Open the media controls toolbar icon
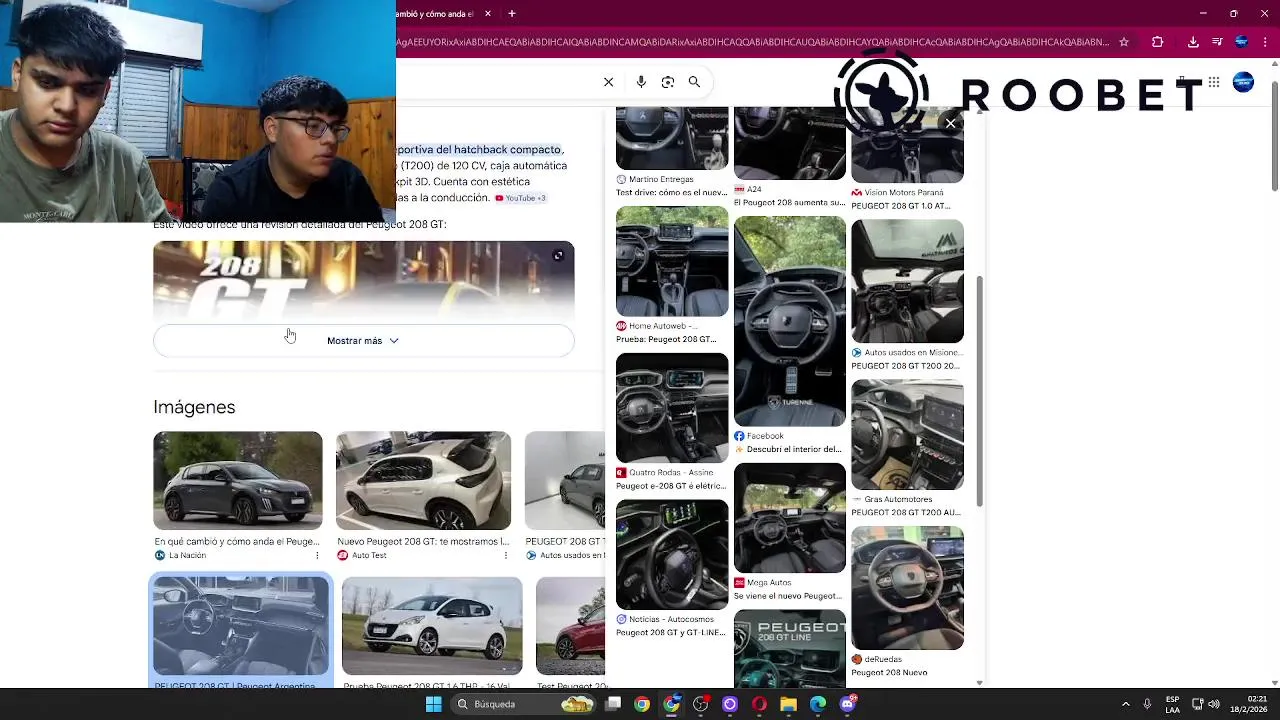Viewport: 1280px width, 720px height. tap(1217, 42)
